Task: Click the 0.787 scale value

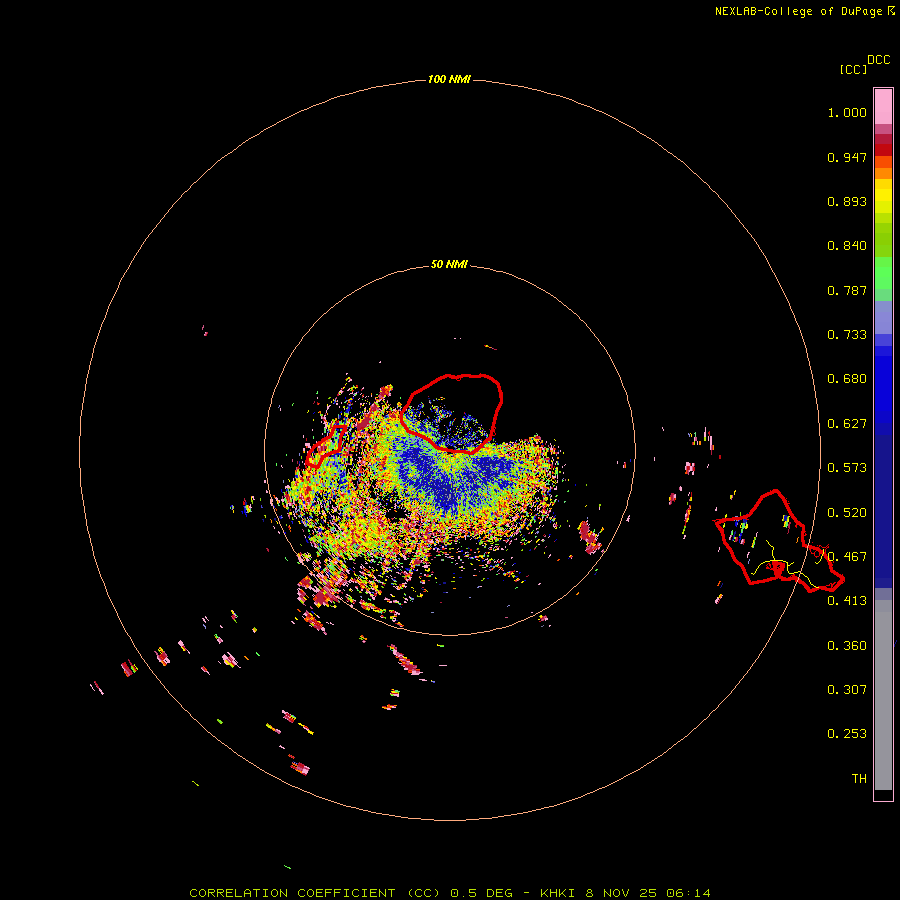Action: coord(847,290)
